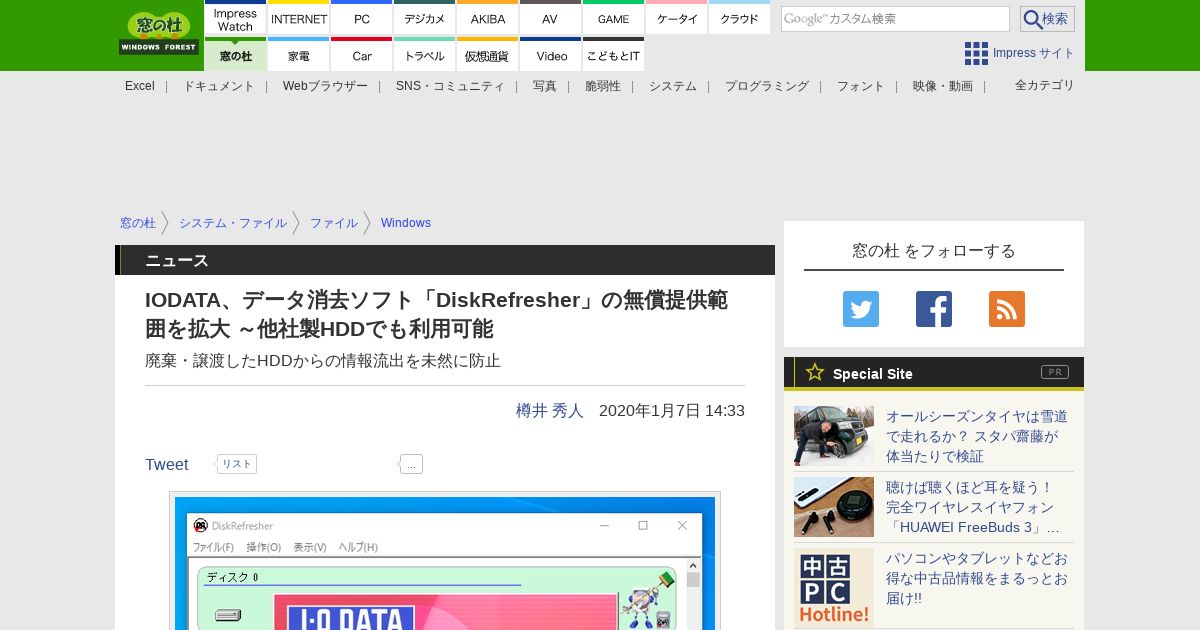Open the Twitter follow icon
1200x630 pixels.
click(861, 309)
